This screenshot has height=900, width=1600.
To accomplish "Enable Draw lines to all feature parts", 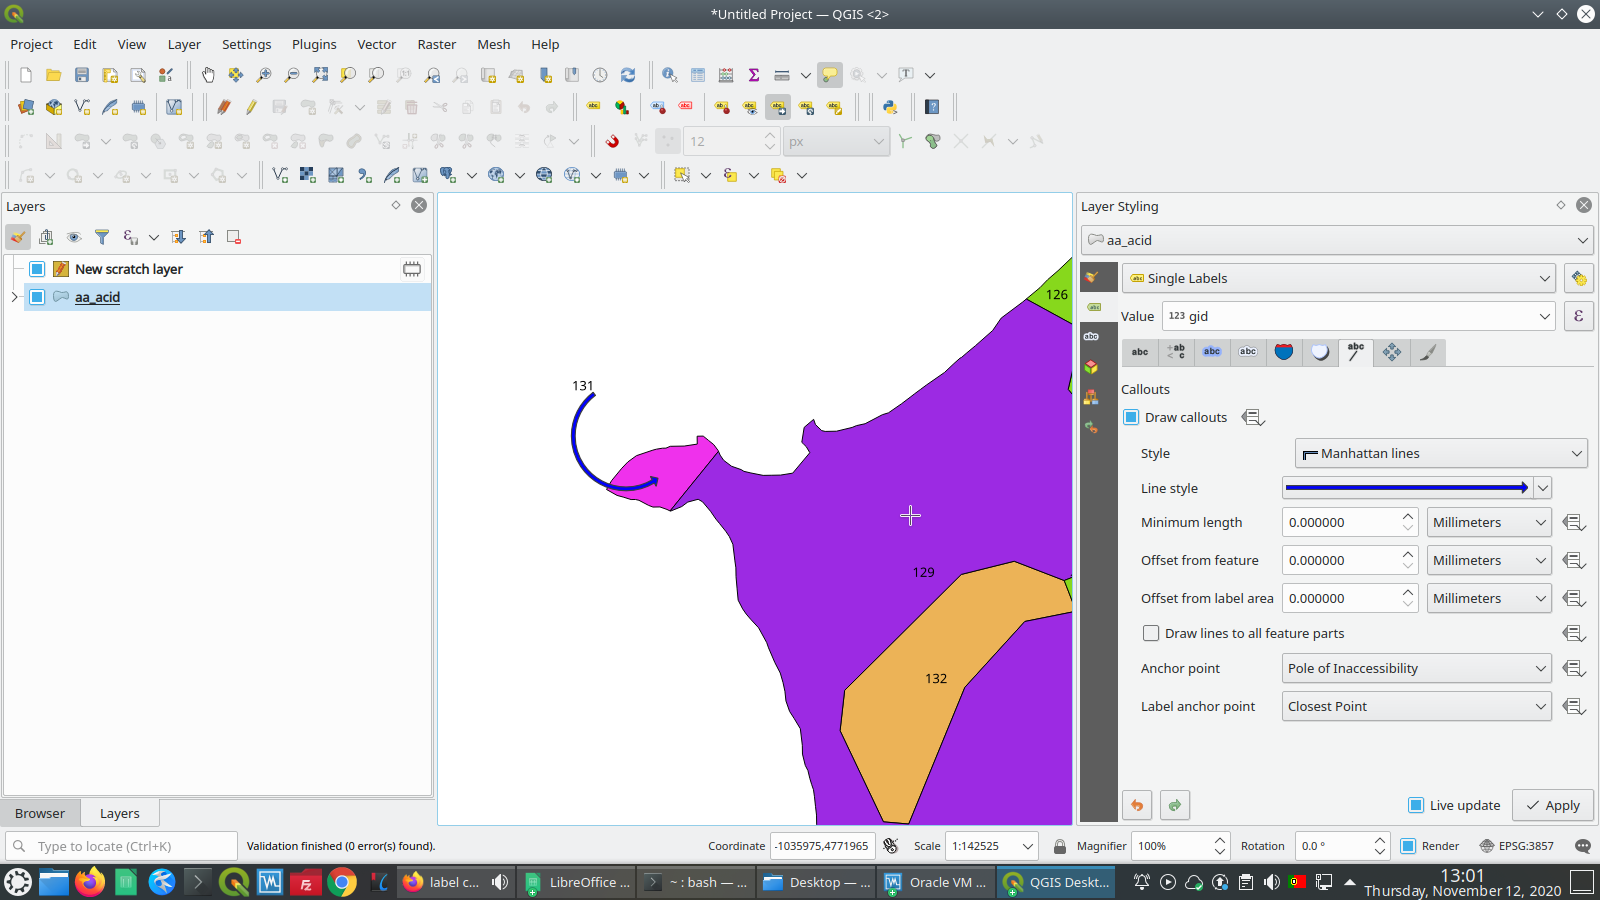I will (1151, 633).
